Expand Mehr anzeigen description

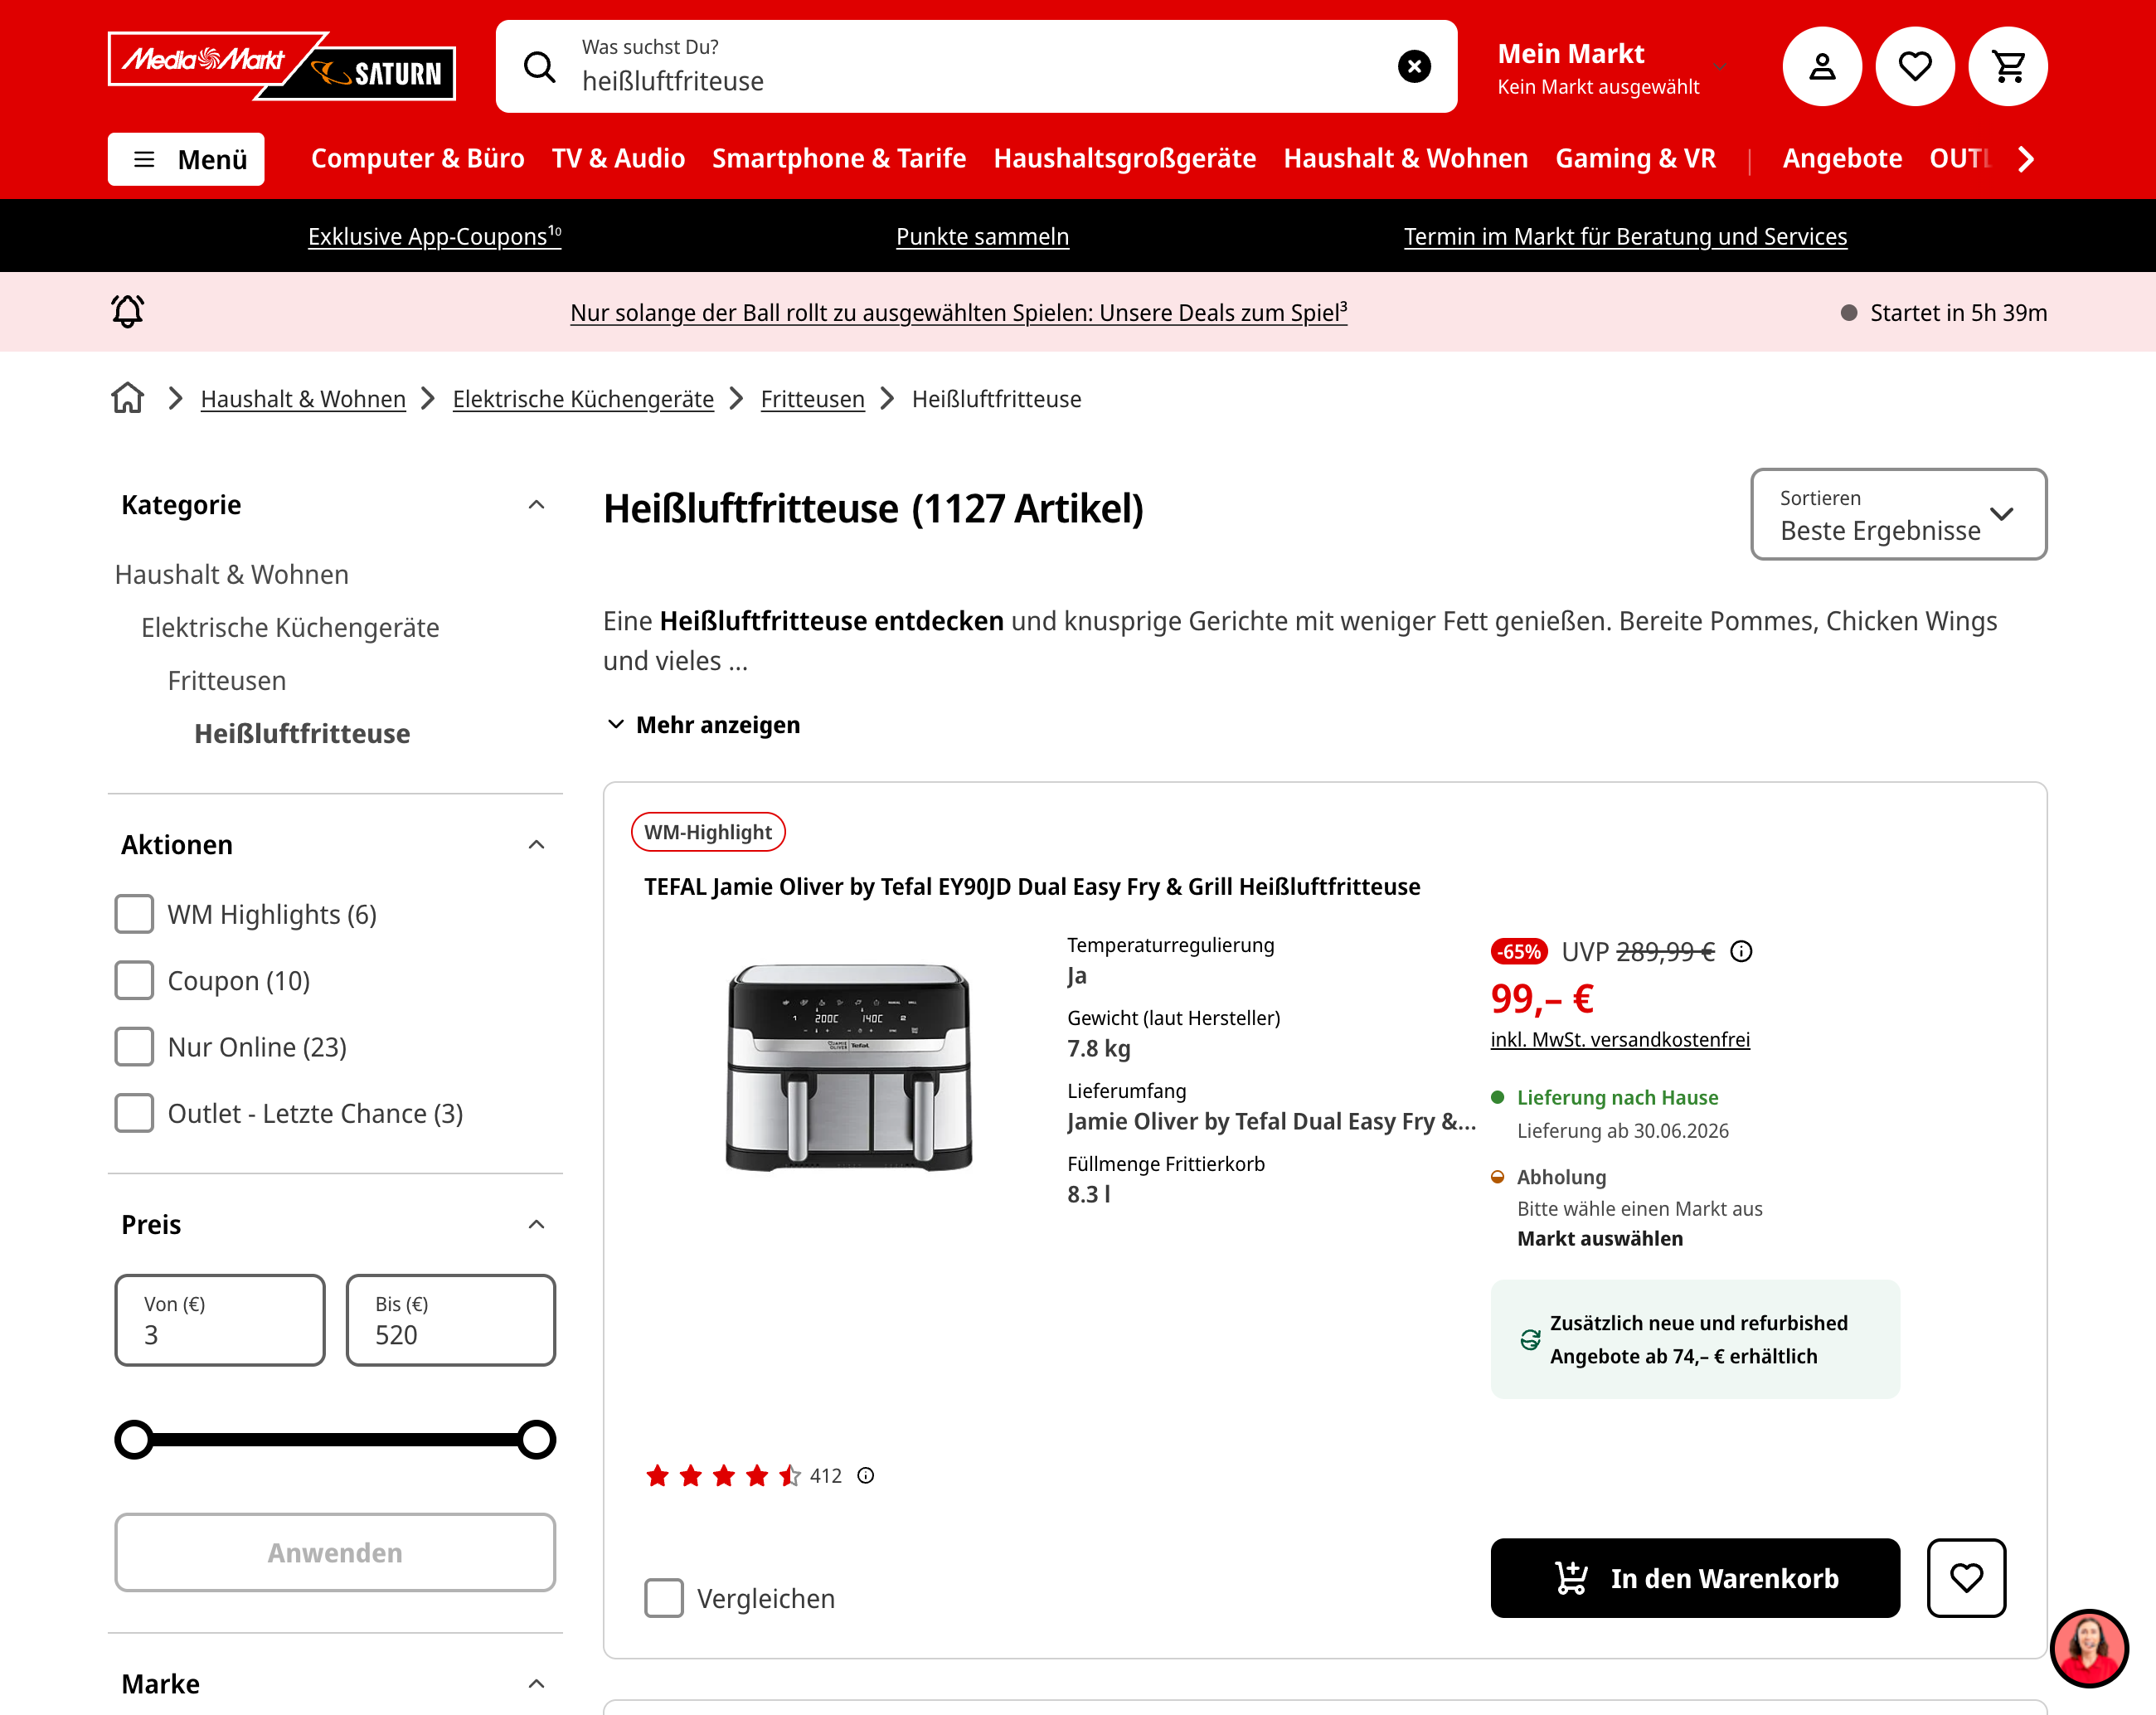point(703,724)
